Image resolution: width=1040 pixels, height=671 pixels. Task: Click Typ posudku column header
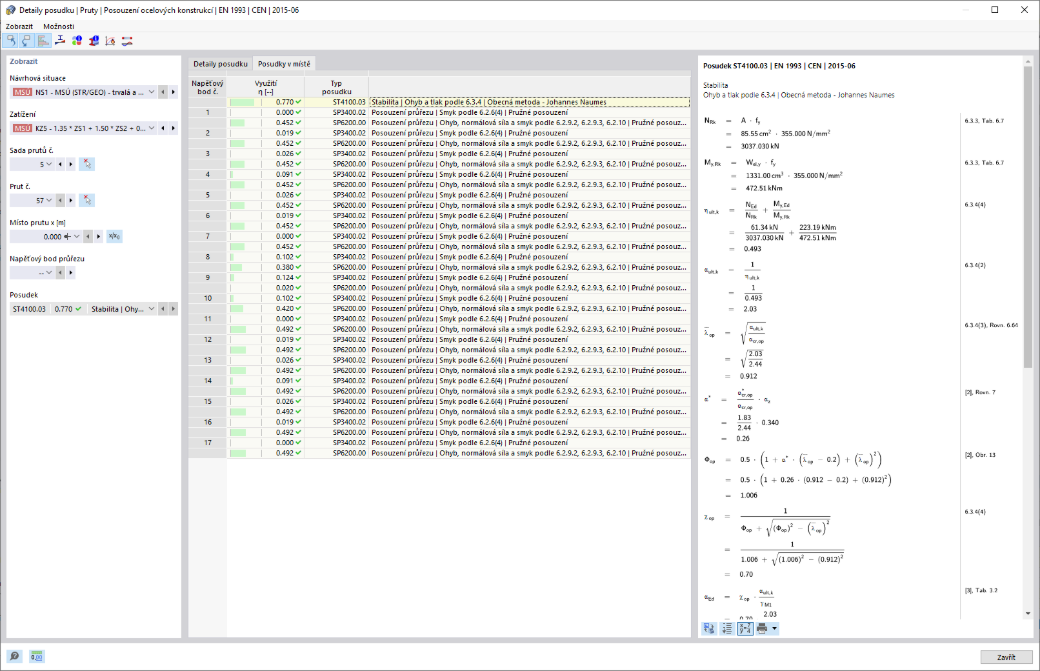click(336, 88)
